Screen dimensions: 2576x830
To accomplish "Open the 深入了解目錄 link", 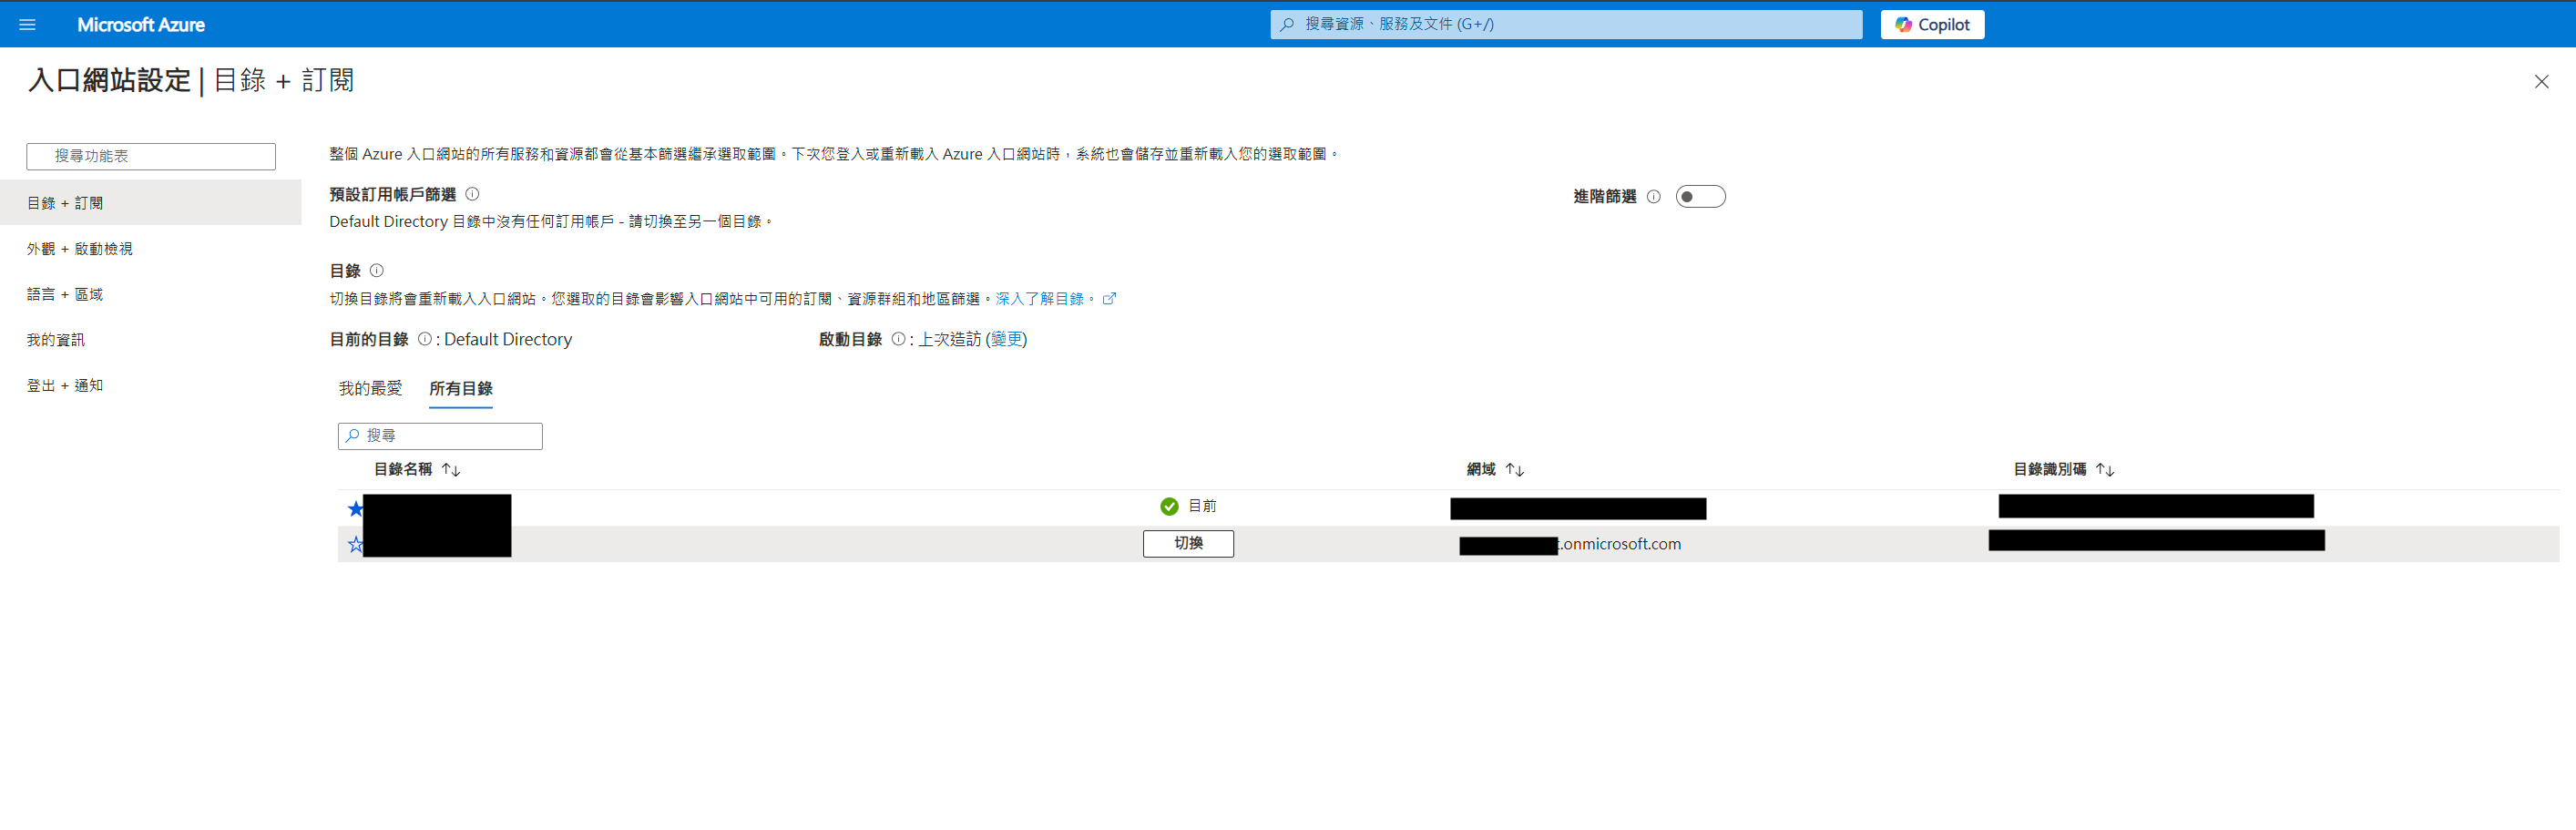I will tap(1043, 299).
